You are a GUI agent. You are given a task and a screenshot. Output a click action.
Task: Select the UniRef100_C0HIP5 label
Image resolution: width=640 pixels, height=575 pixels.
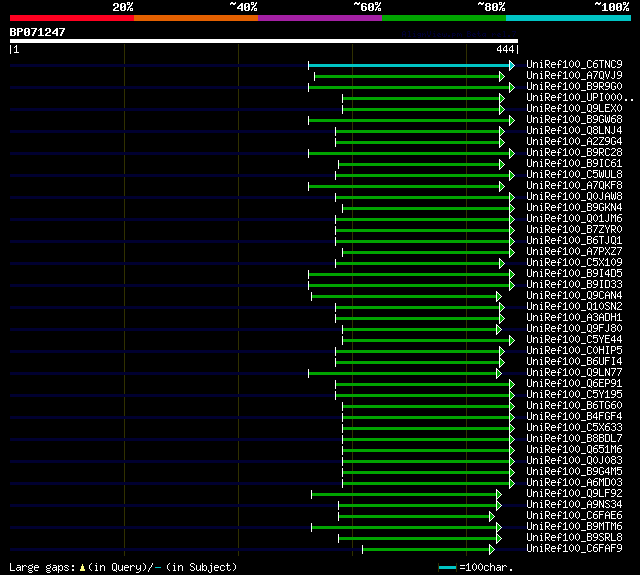[x=574, y=351]
